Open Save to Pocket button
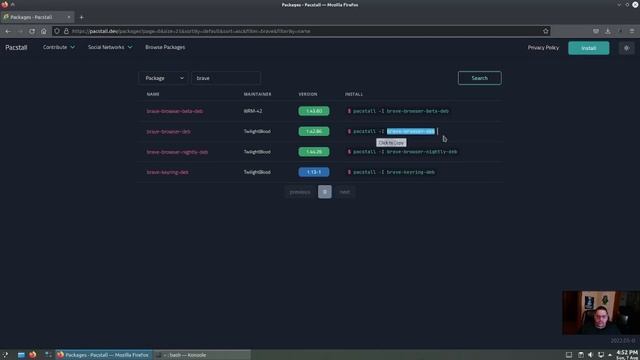This screenshot has width=640, height=360. point(596,31)
